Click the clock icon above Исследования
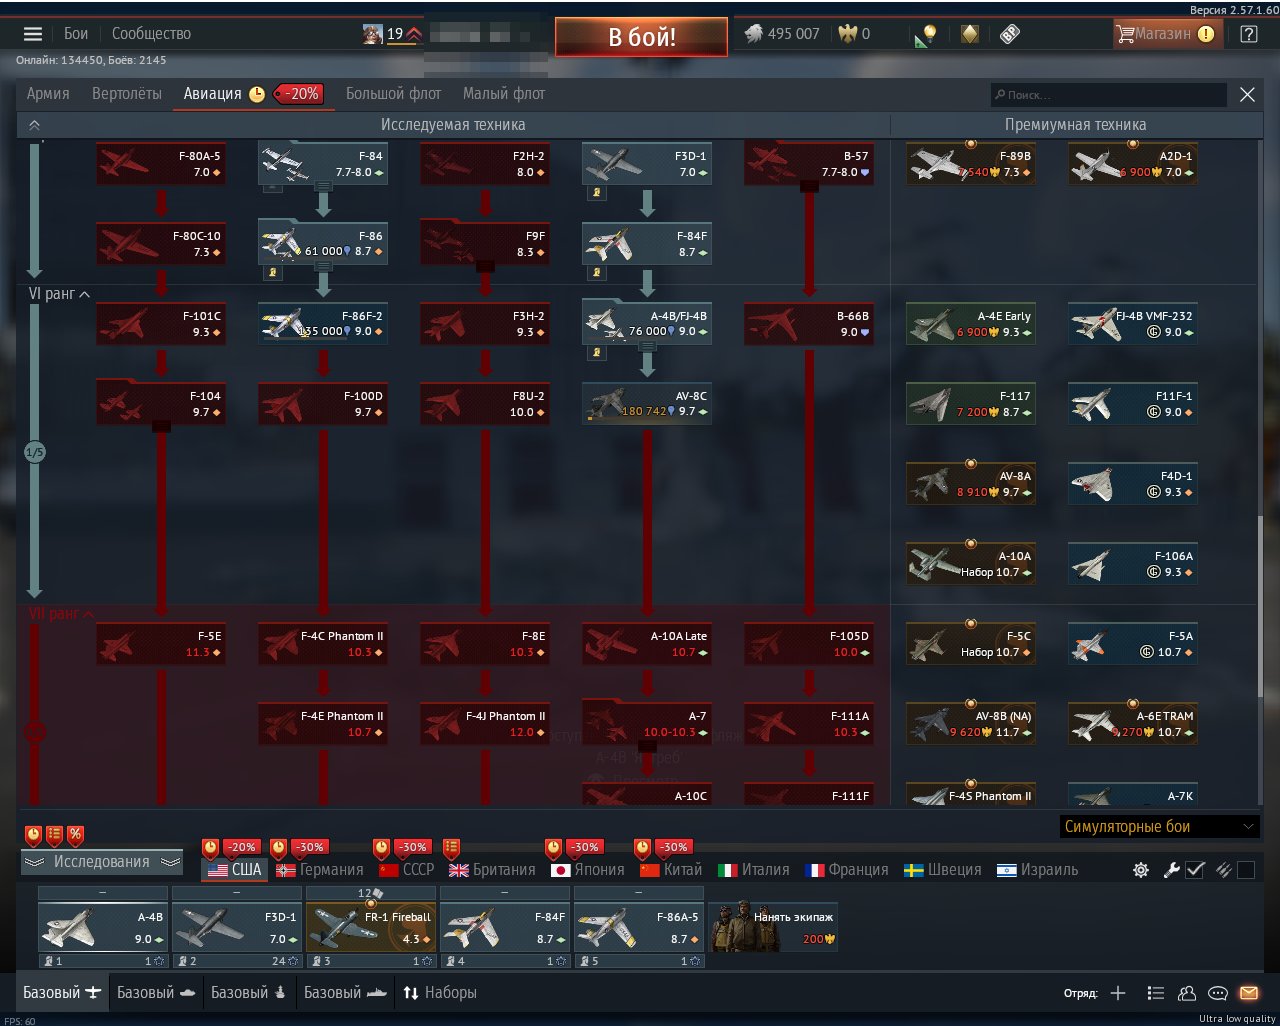 point(34,835)
